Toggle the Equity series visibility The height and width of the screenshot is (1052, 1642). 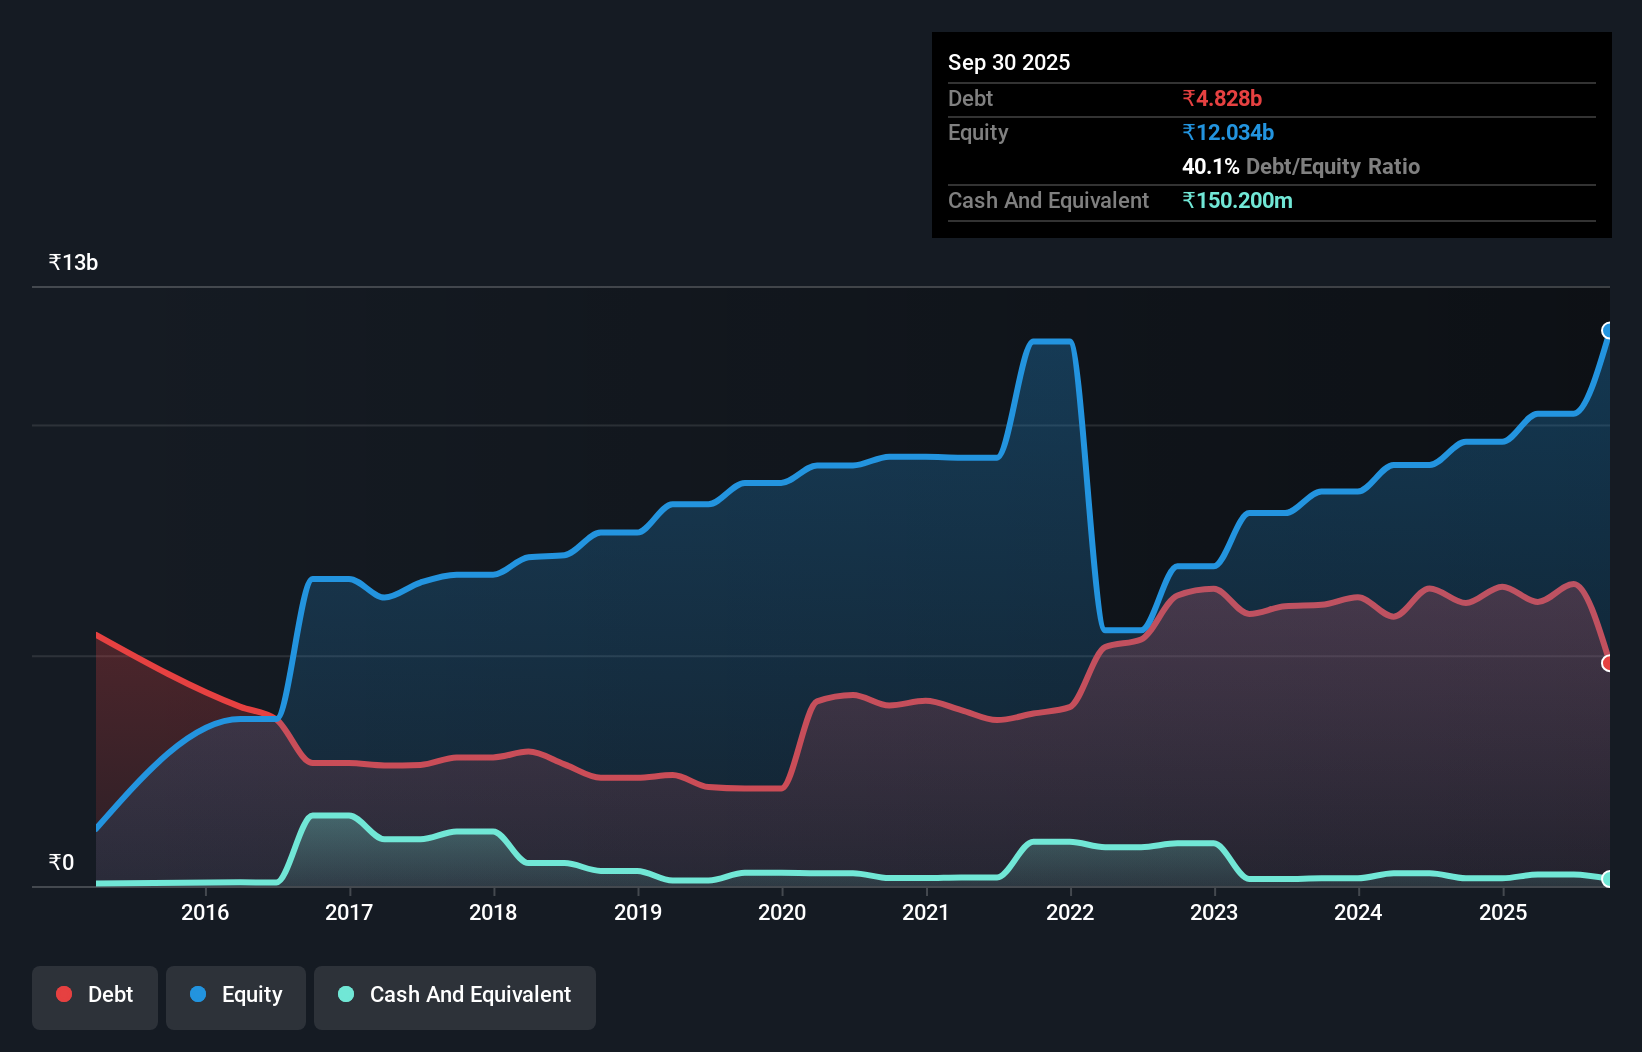(235, 996)
